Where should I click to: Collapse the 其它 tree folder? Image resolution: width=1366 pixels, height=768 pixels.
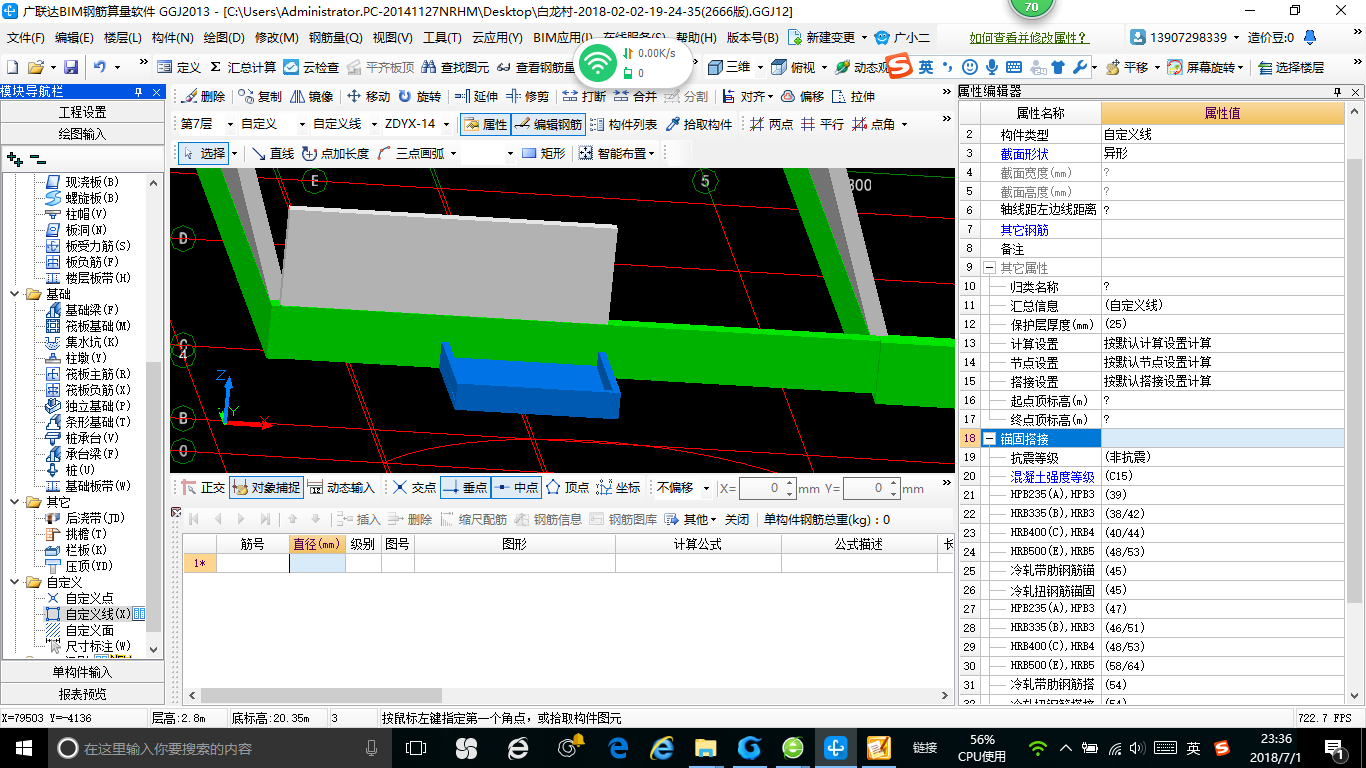click(15, 502)
